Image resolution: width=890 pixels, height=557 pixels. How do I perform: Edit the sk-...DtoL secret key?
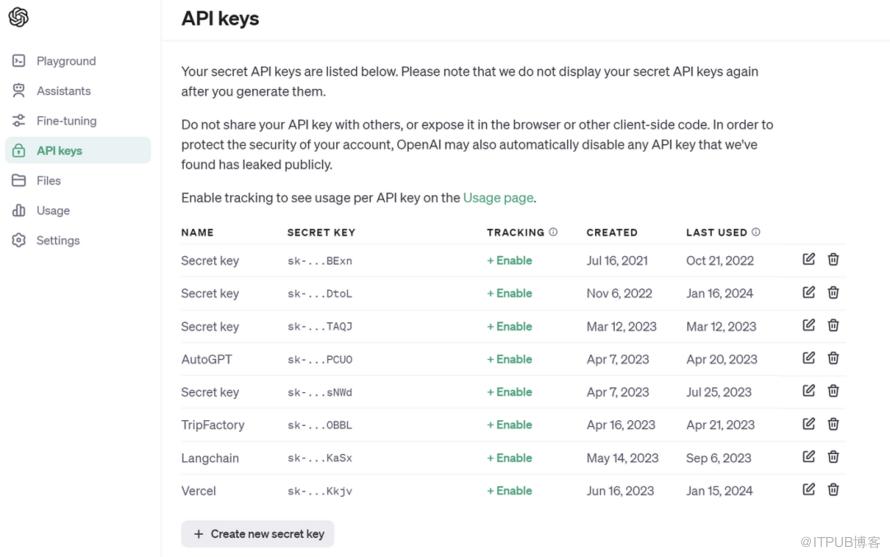[x=809, y=292]
